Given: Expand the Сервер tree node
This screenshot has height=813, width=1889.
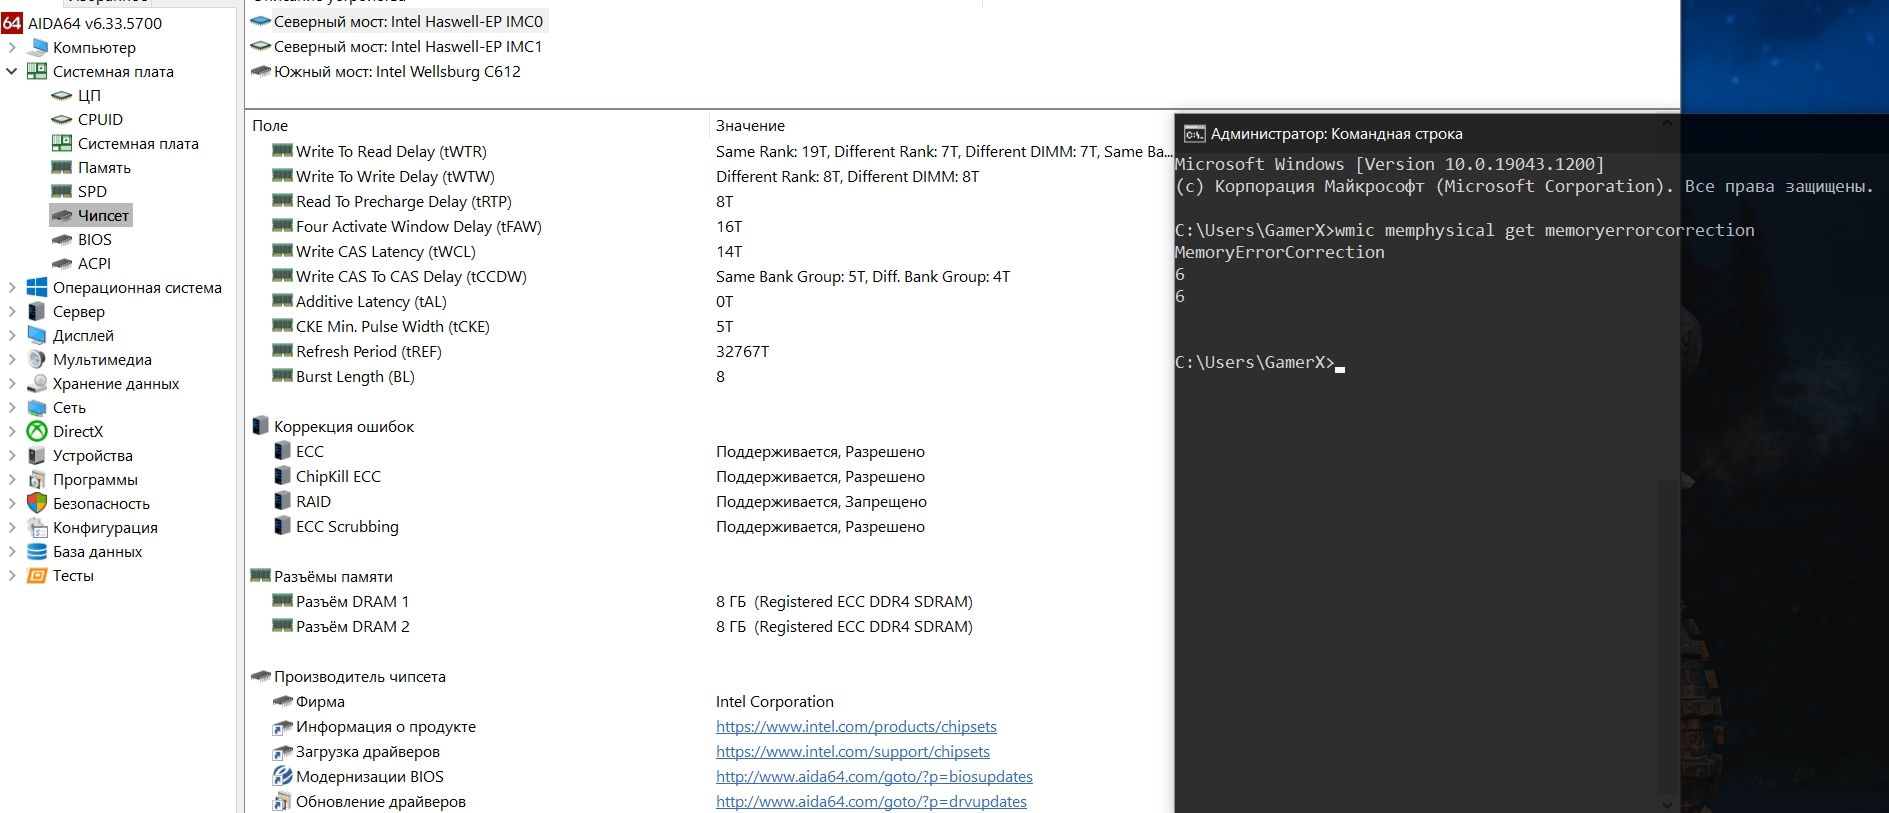Looking at the screenshot, I should click(x=12, y=311).
